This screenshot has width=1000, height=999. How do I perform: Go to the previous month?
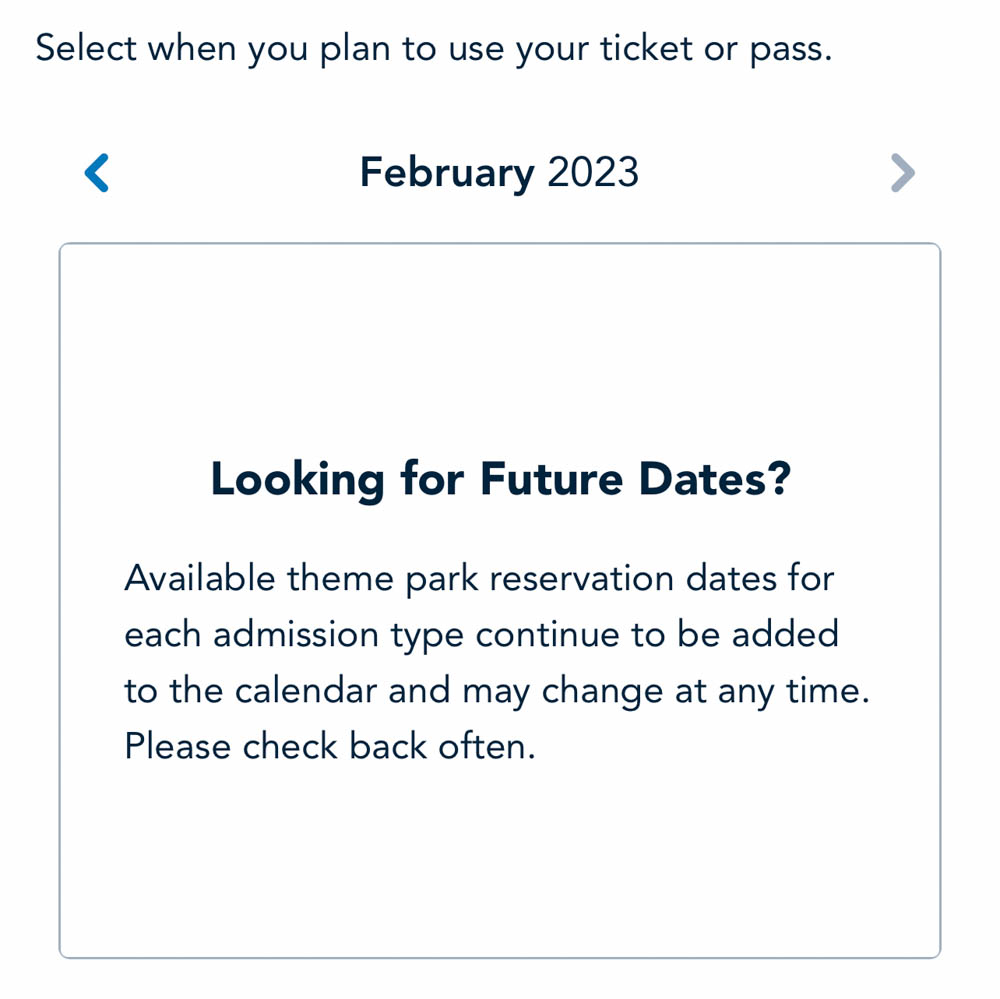[x=96, y=172]
